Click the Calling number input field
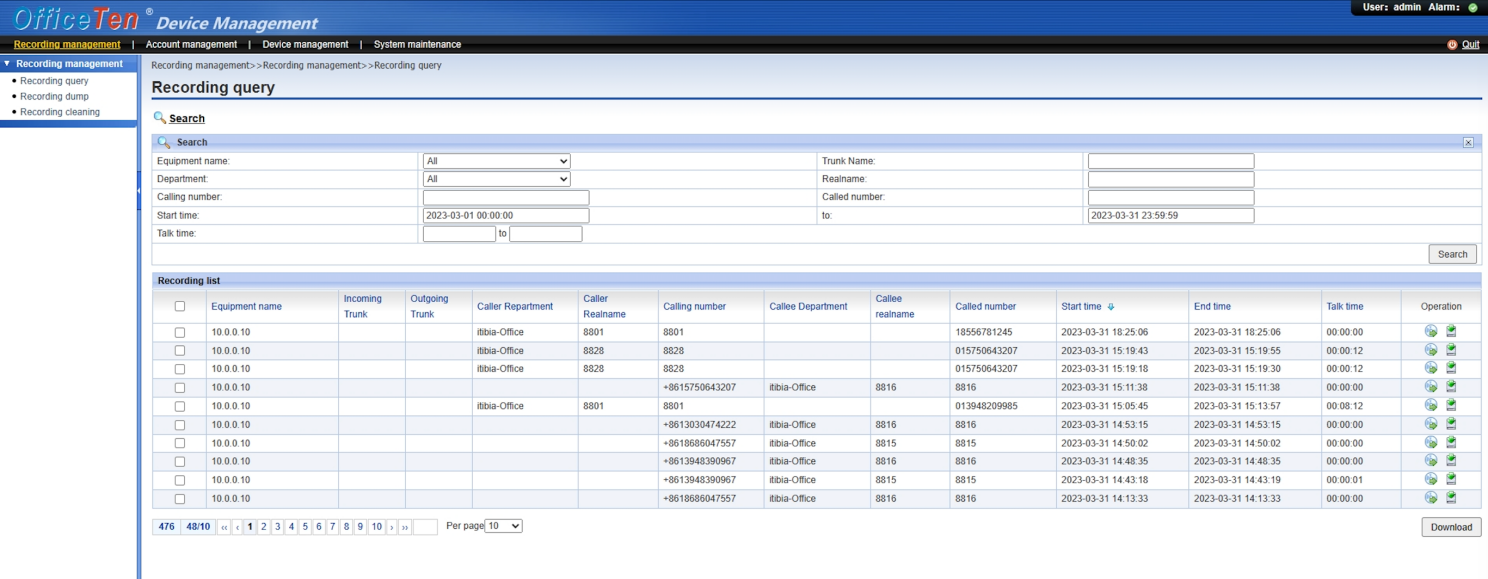 tap(506, 198)
